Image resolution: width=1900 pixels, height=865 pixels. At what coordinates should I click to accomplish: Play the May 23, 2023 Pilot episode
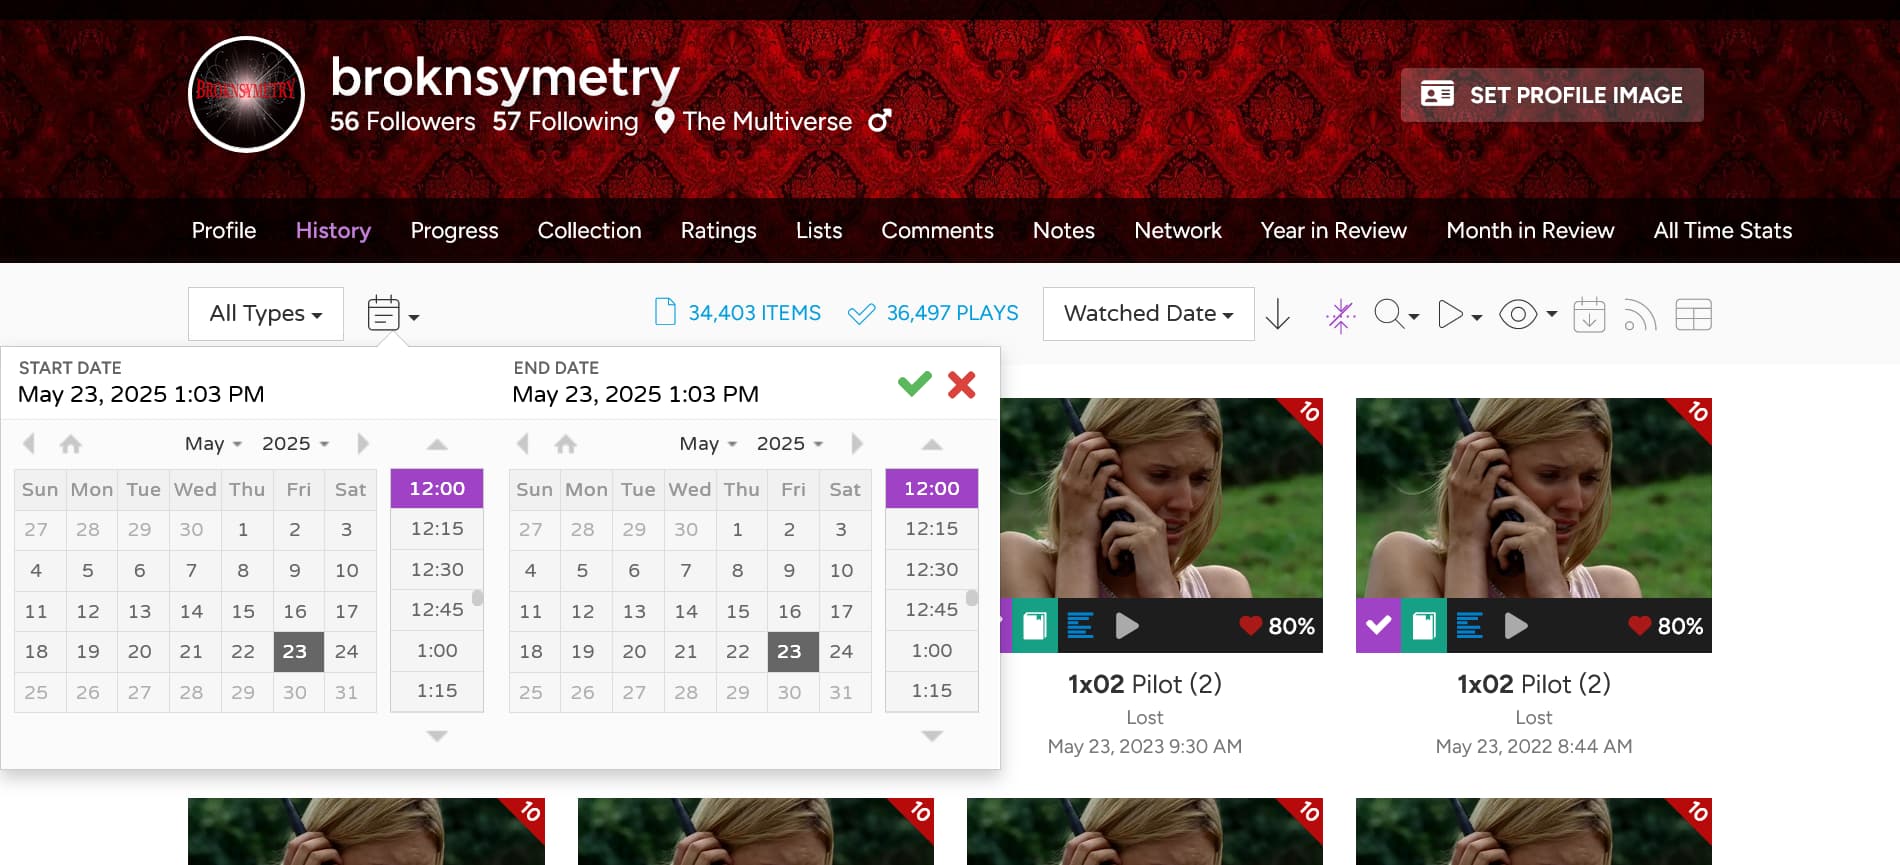pyautogui.click(x=1127, y=626)
